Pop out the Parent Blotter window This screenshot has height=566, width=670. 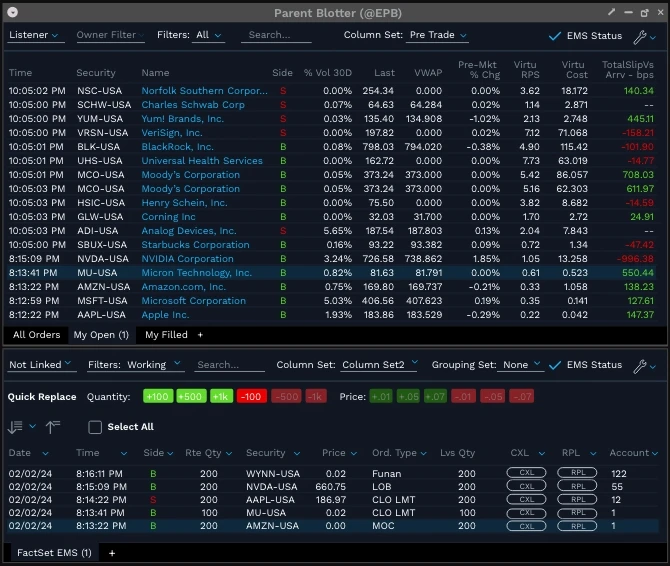[644, 13]
